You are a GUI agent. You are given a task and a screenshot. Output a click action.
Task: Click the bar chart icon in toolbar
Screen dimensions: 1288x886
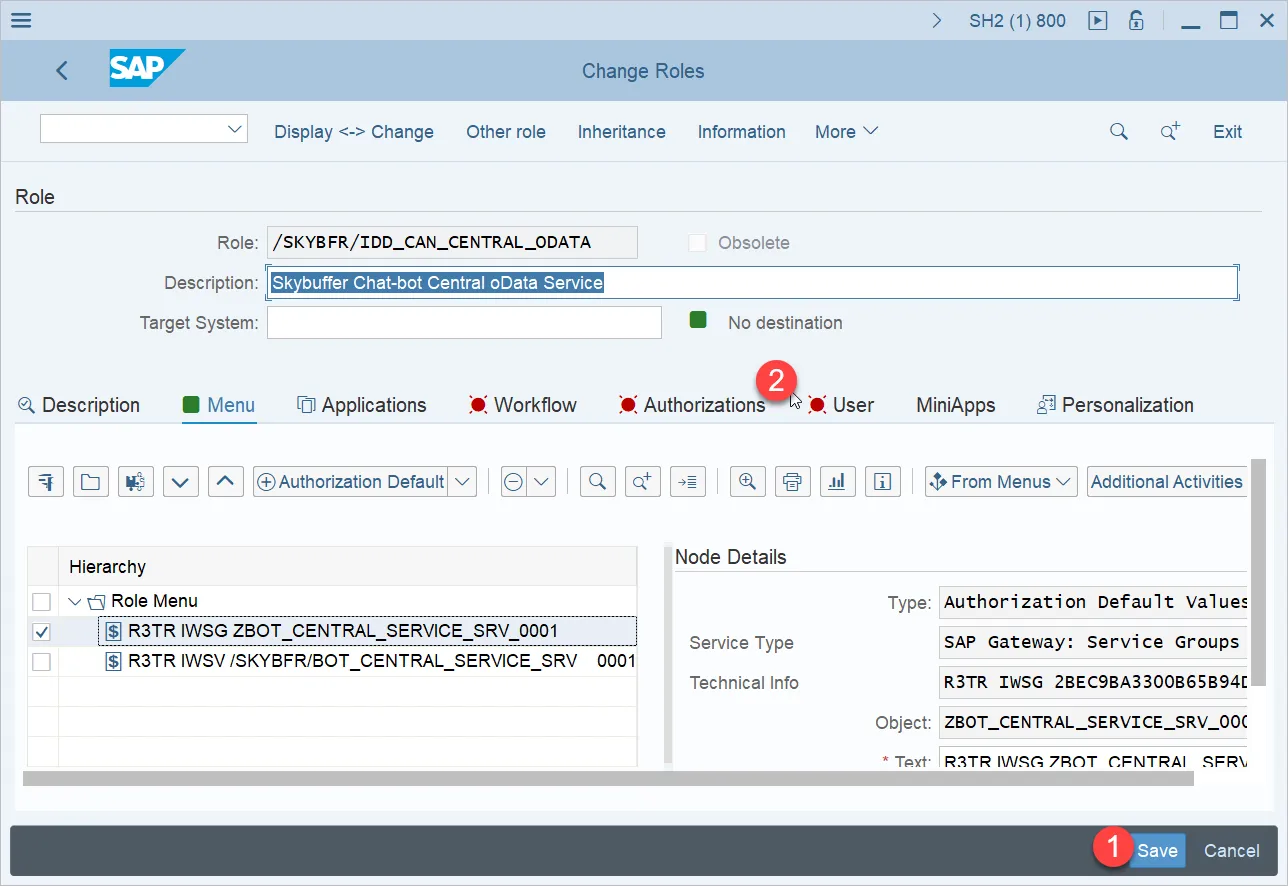[x=837, y=481]
